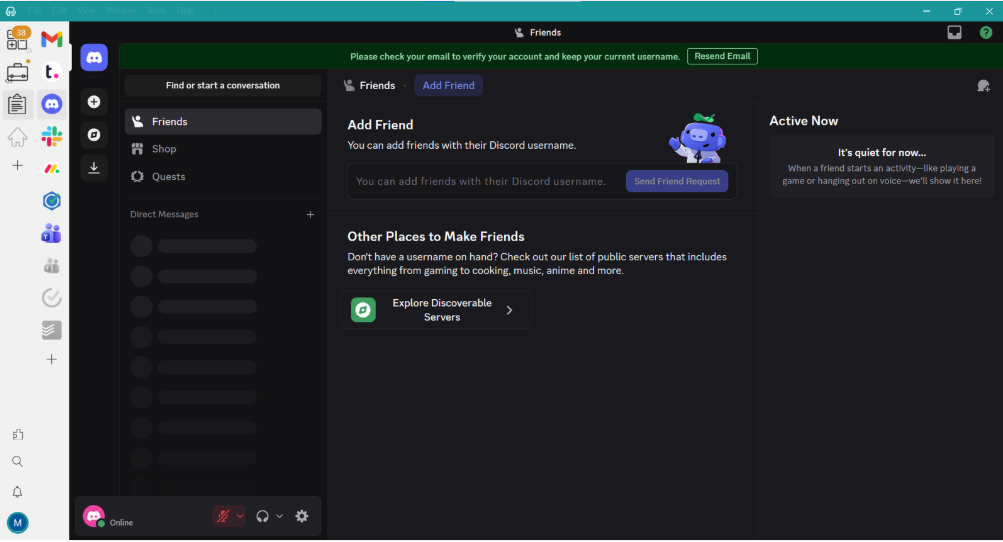This screenshot has height=542, width=1003.
Task: Click the green help question mark
Action: pyautogui.click(x=986, y=33)
